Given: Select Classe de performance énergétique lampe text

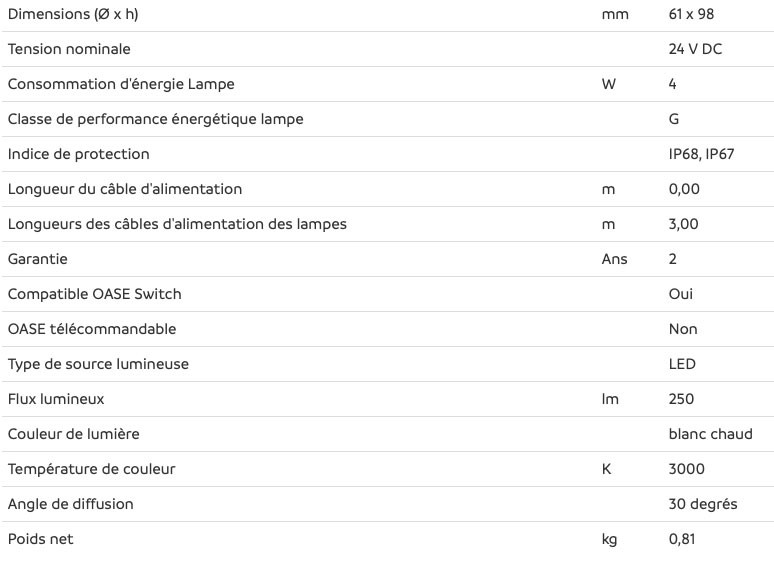Looking at the screenshot, I should click(155, 119).
